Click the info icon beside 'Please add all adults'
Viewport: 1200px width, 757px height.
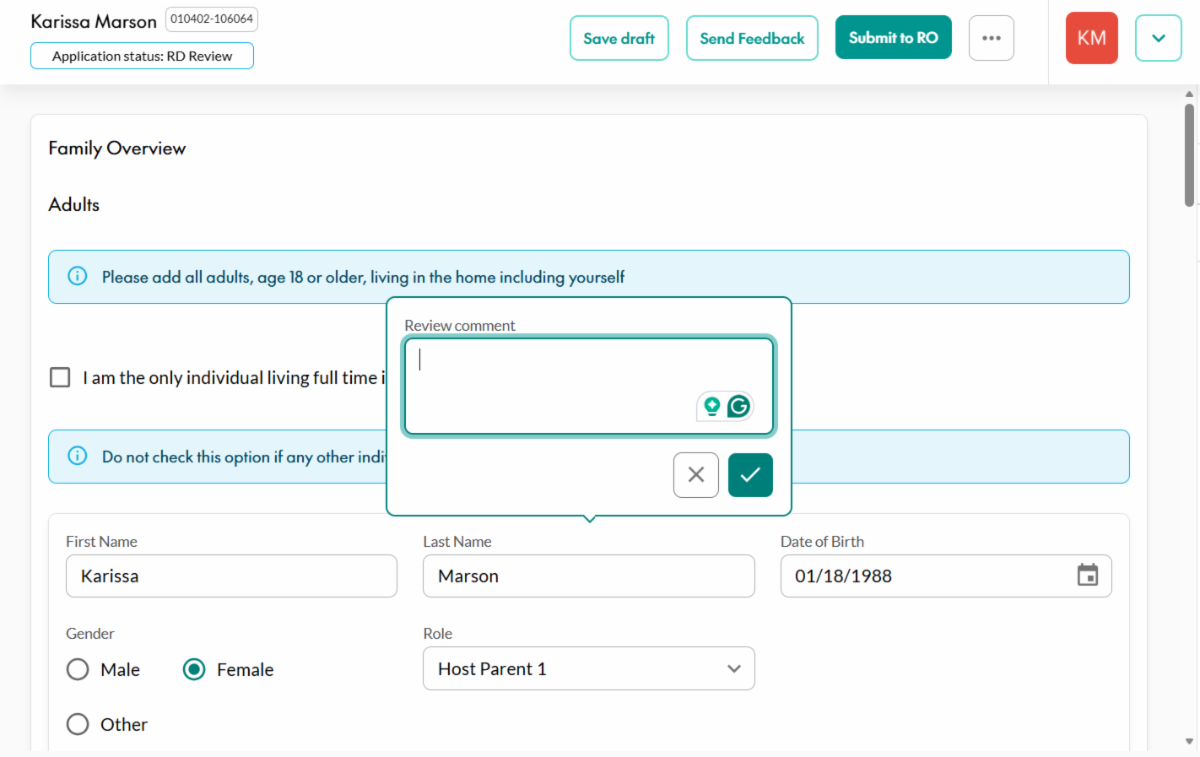77,276
